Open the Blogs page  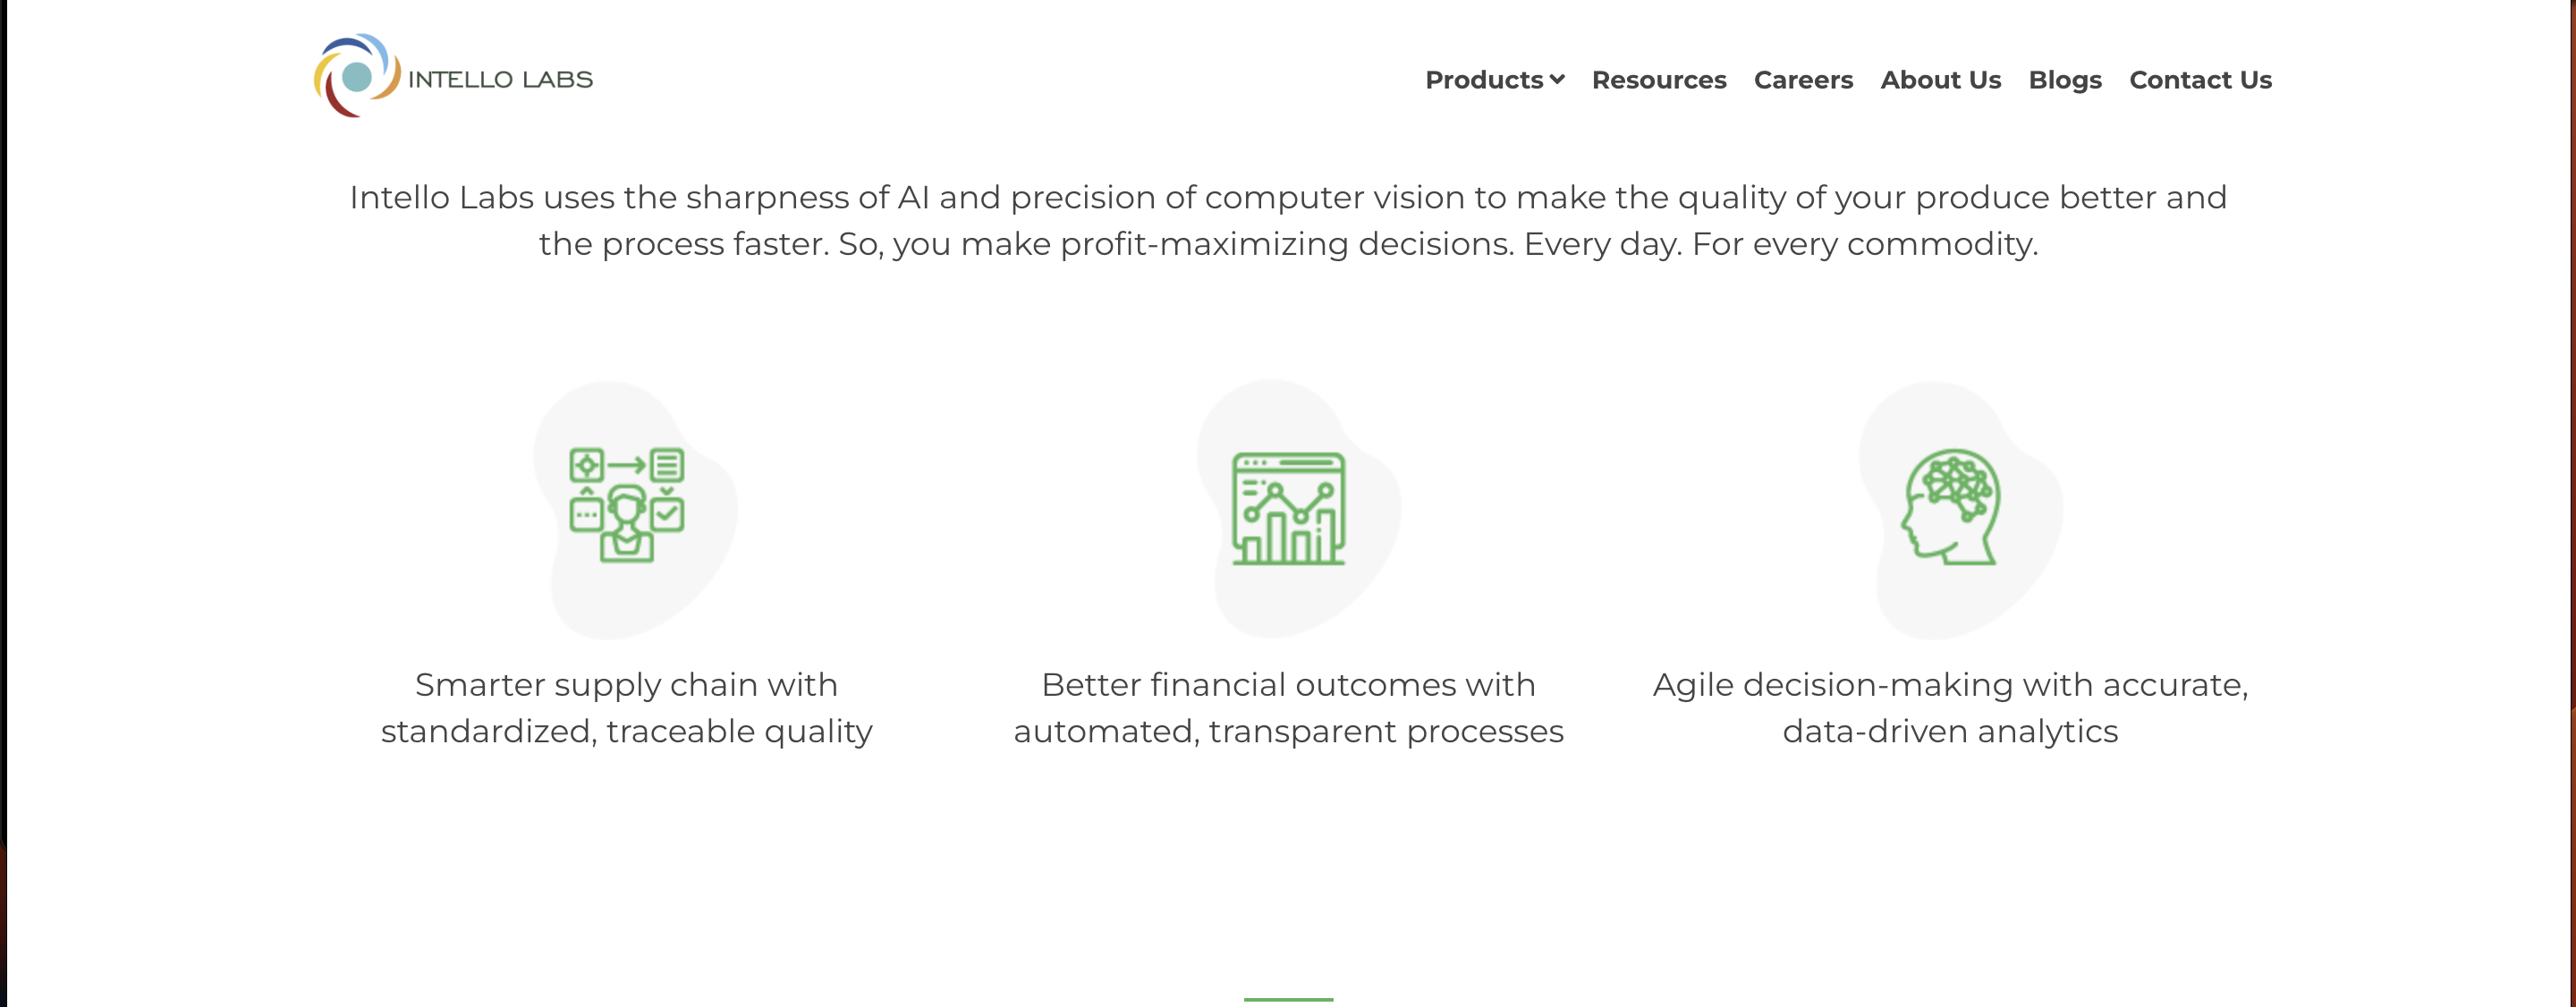click(2064, 80)
